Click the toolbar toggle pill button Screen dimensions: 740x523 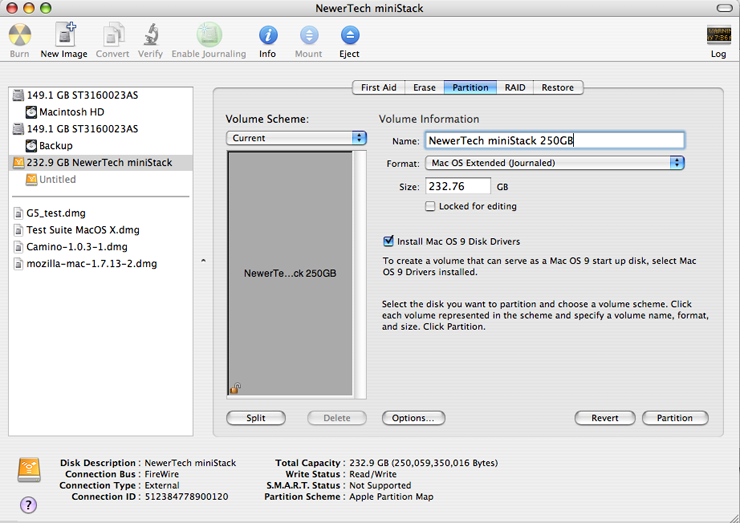(724, 8)
